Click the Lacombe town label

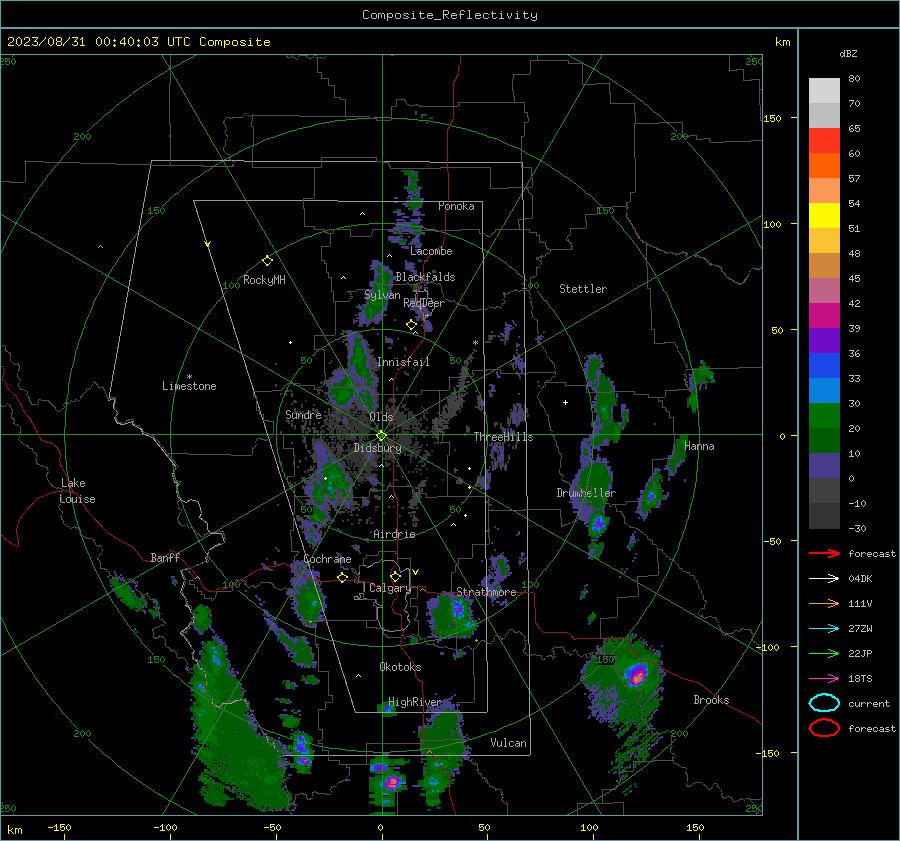[431, 251]
